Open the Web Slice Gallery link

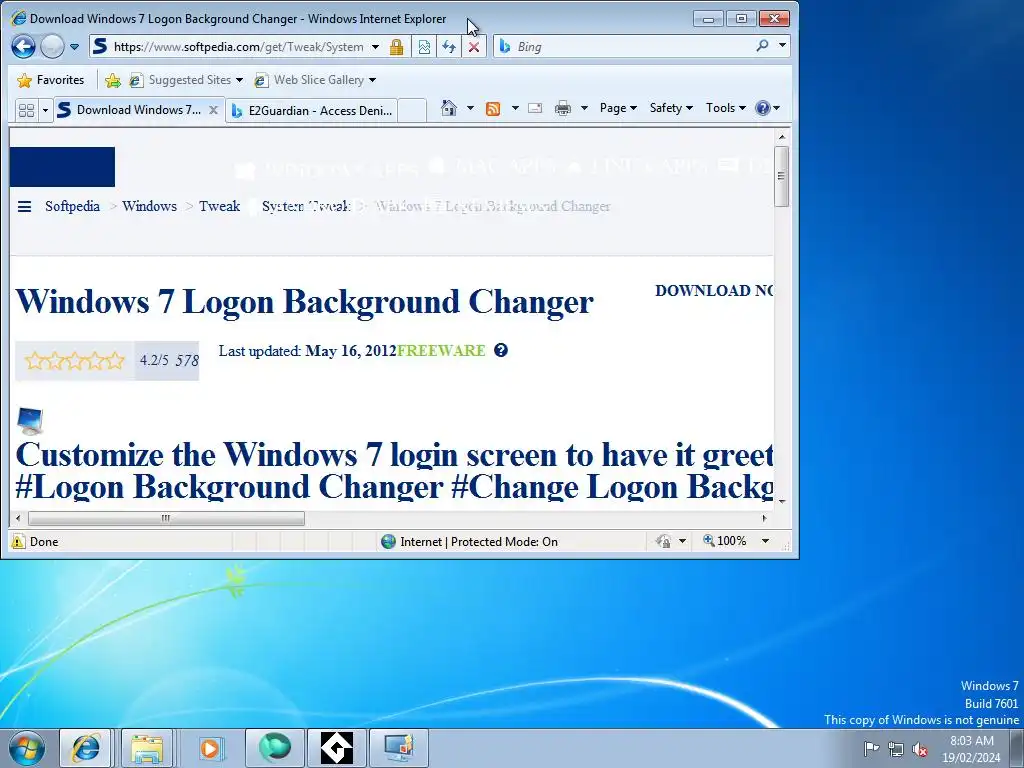[315, 80]
